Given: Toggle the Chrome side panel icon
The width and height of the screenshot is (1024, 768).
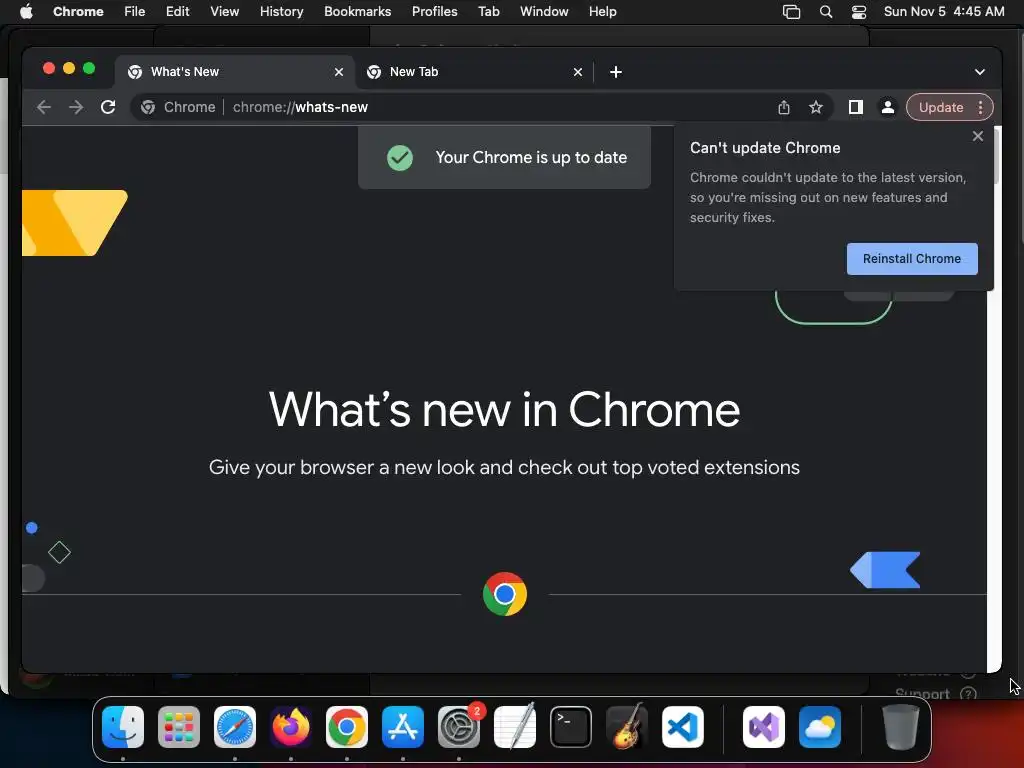Looking at the screenshot, I should (x=856, y=107).
